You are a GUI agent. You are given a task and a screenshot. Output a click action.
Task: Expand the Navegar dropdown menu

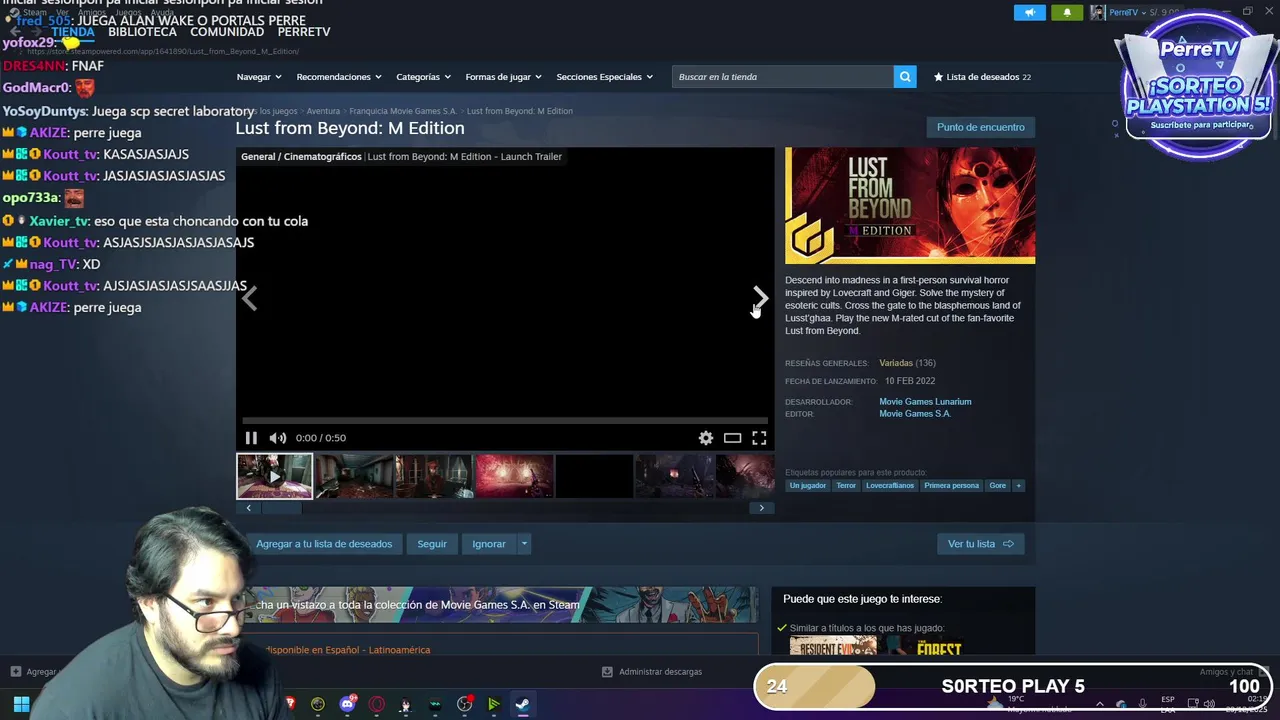click(259, 77)
